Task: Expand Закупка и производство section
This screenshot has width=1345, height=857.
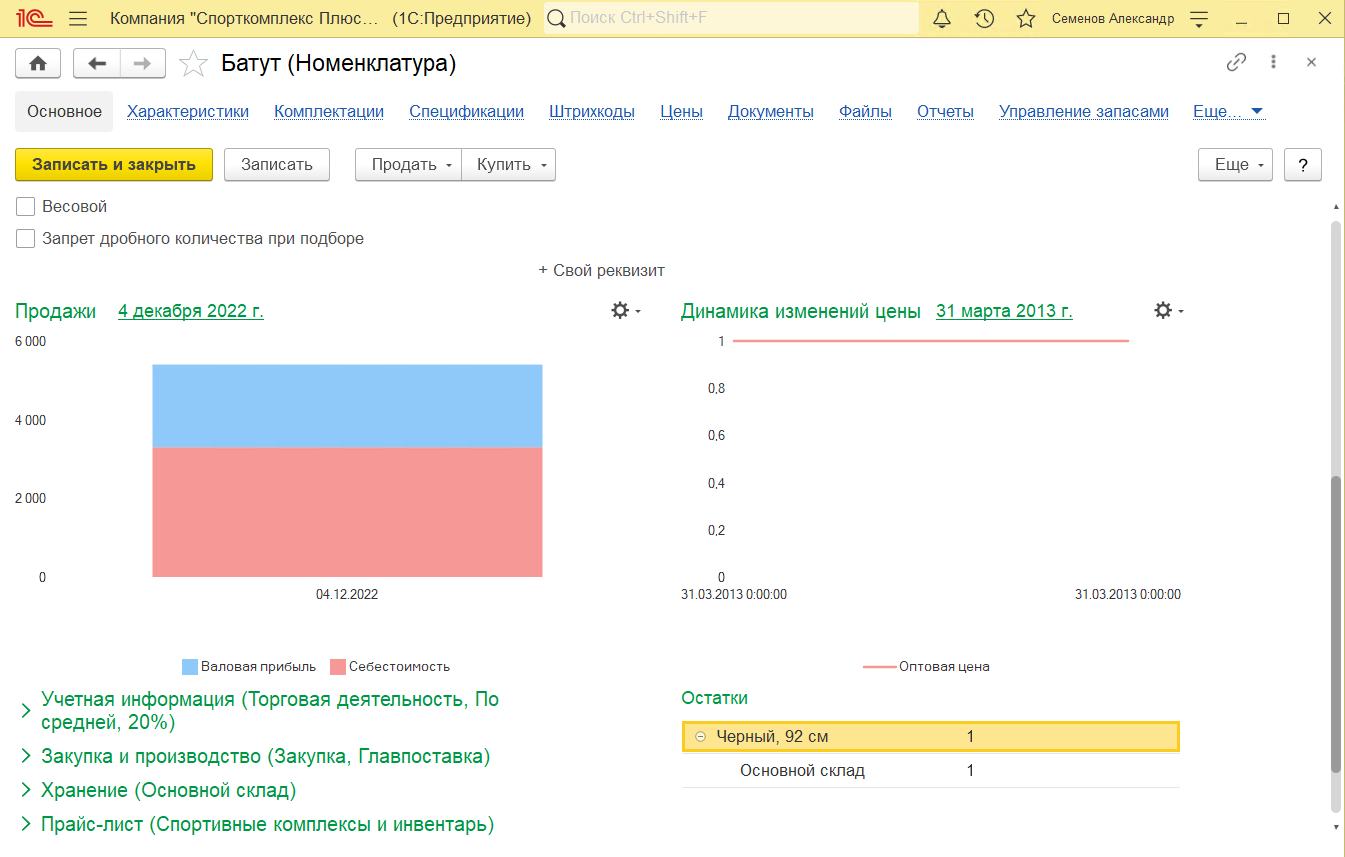Action: pos(26,757)
